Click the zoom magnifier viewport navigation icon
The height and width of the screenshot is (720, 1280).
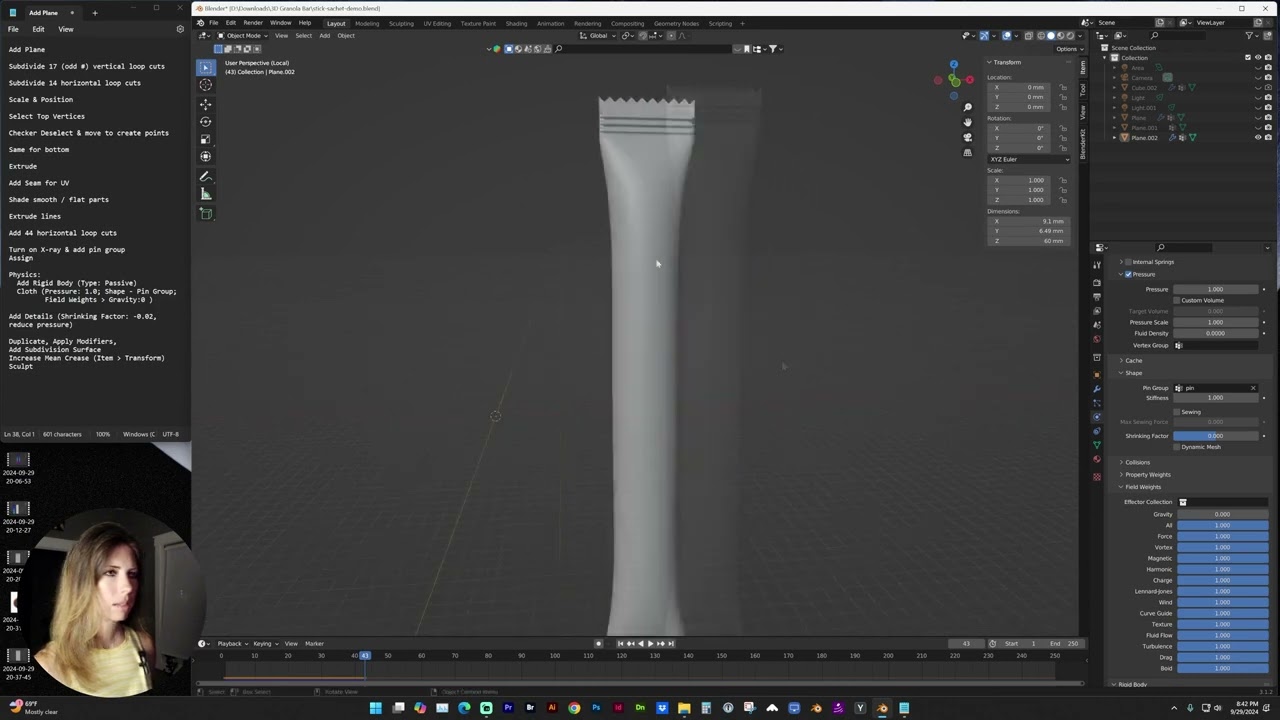coord(967,107)
